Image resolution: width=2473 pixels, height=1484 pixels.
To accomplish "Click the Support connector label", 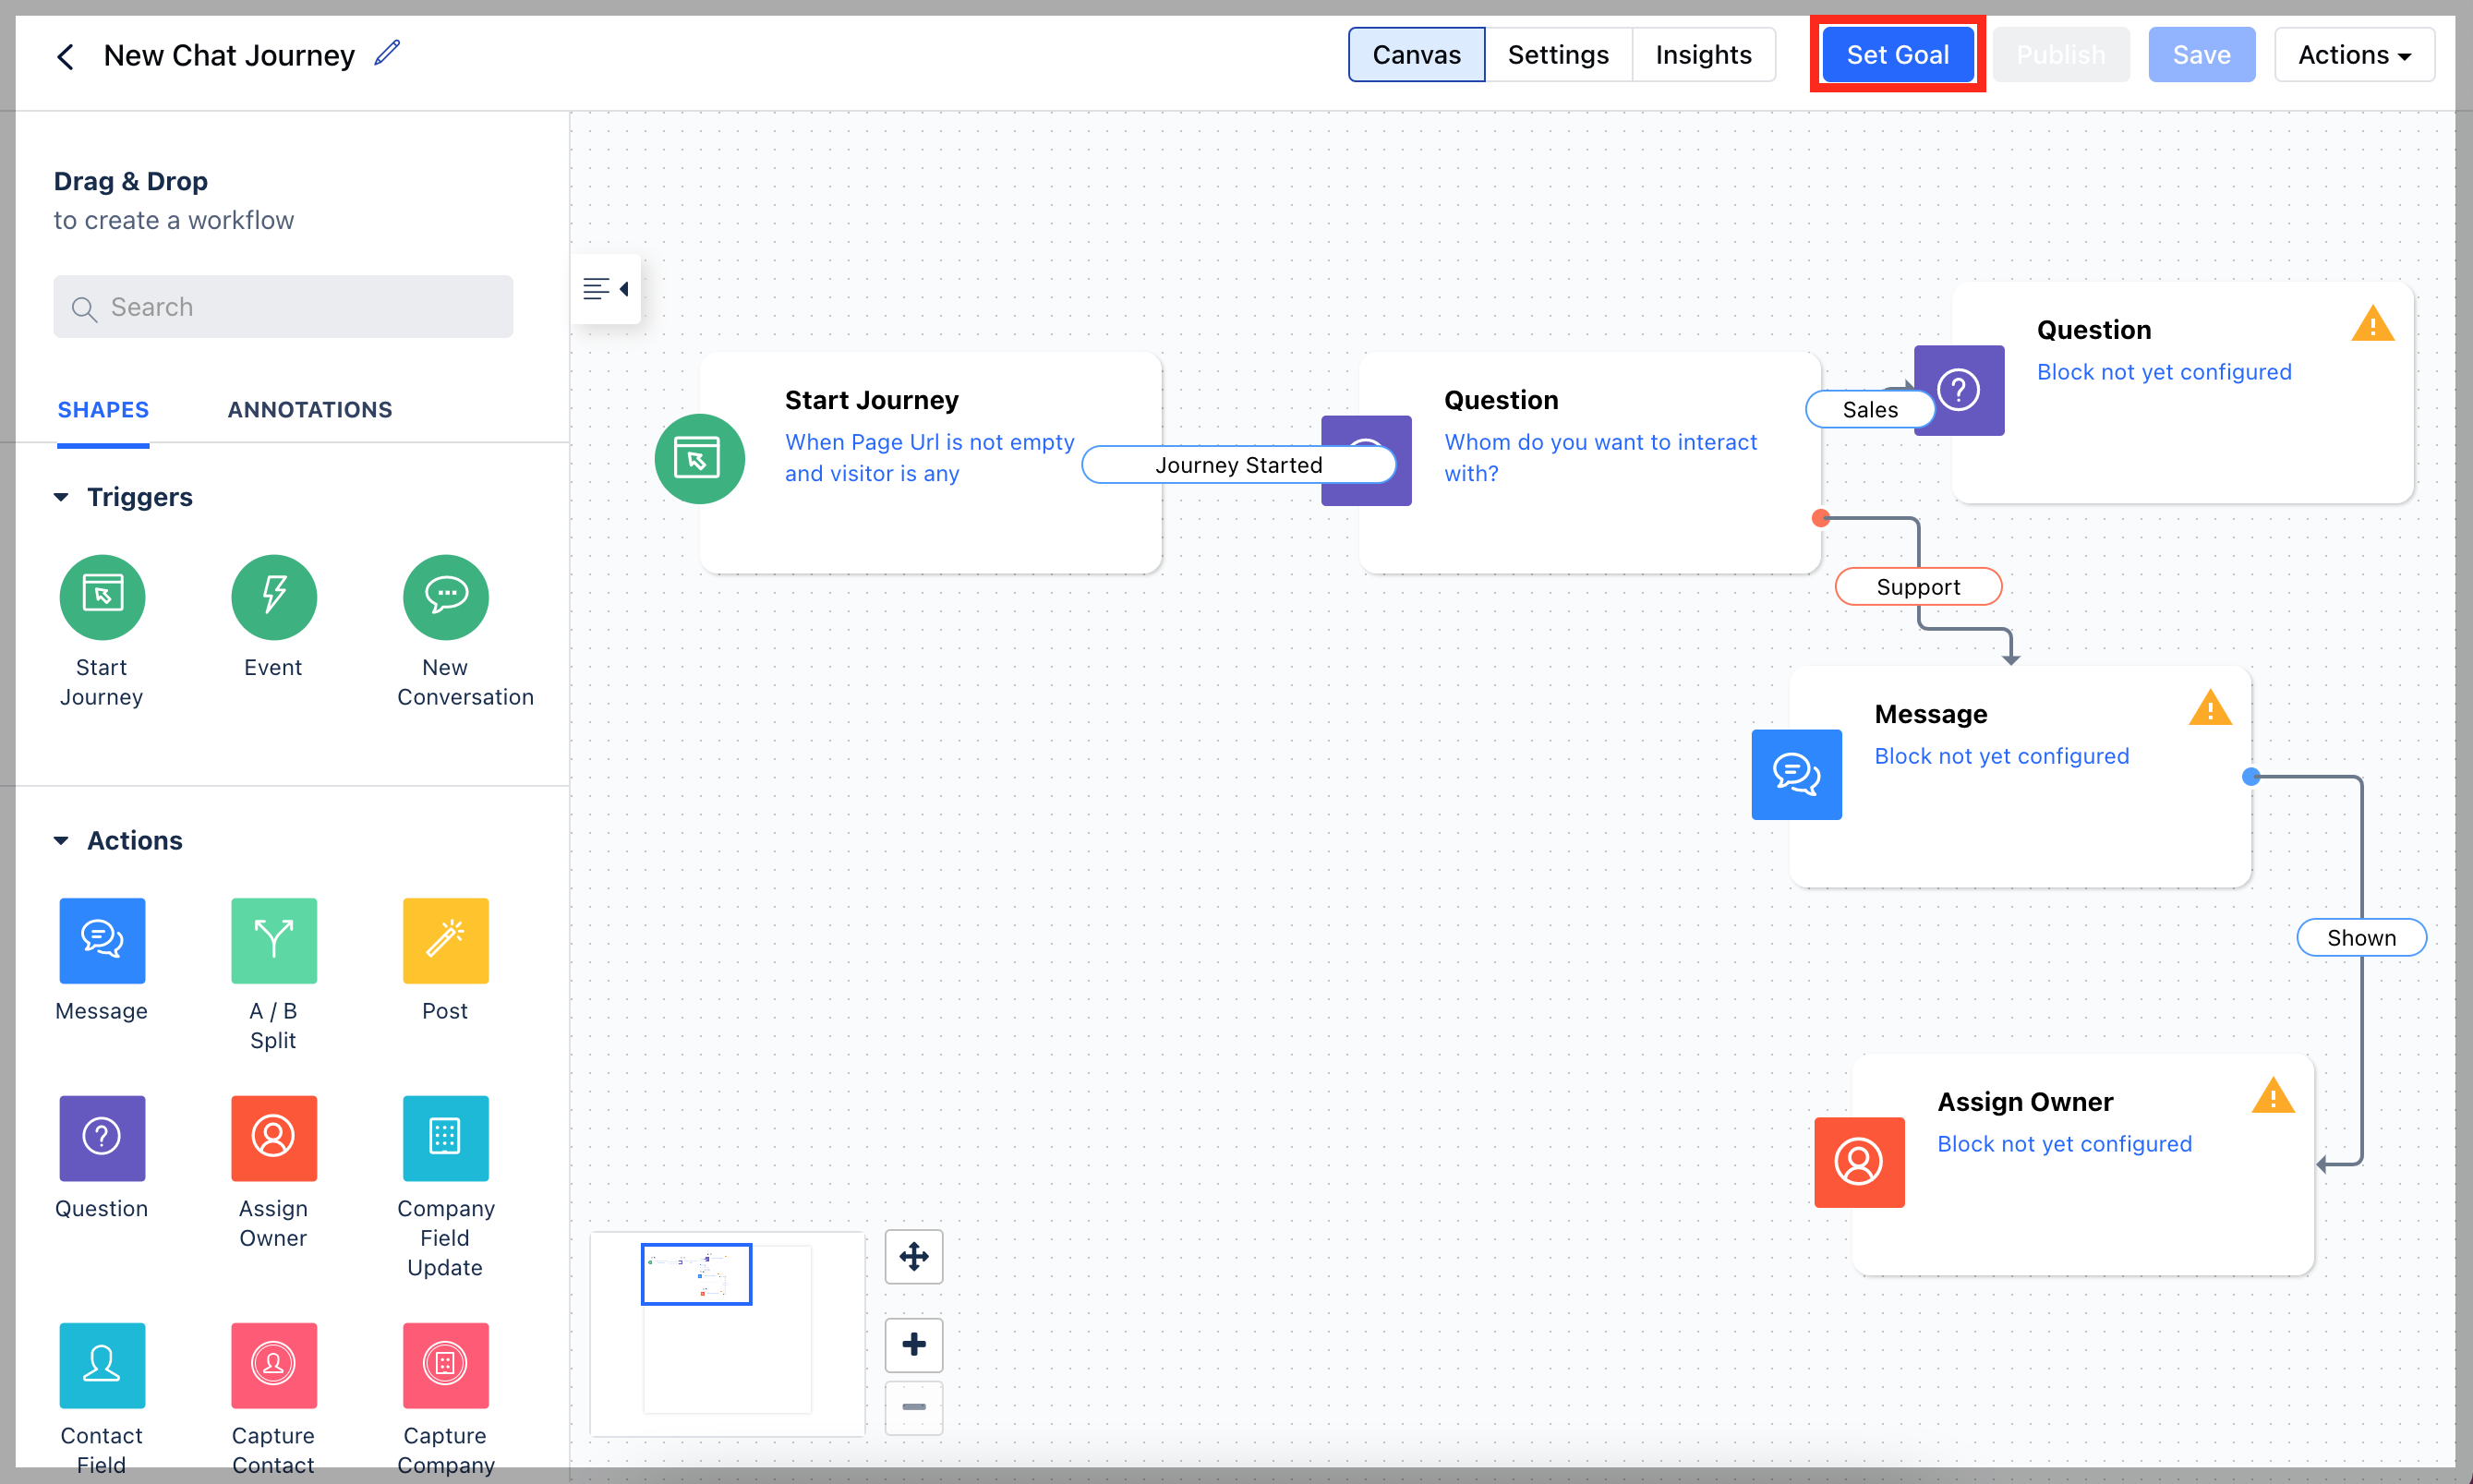I will click(1918, 587).
